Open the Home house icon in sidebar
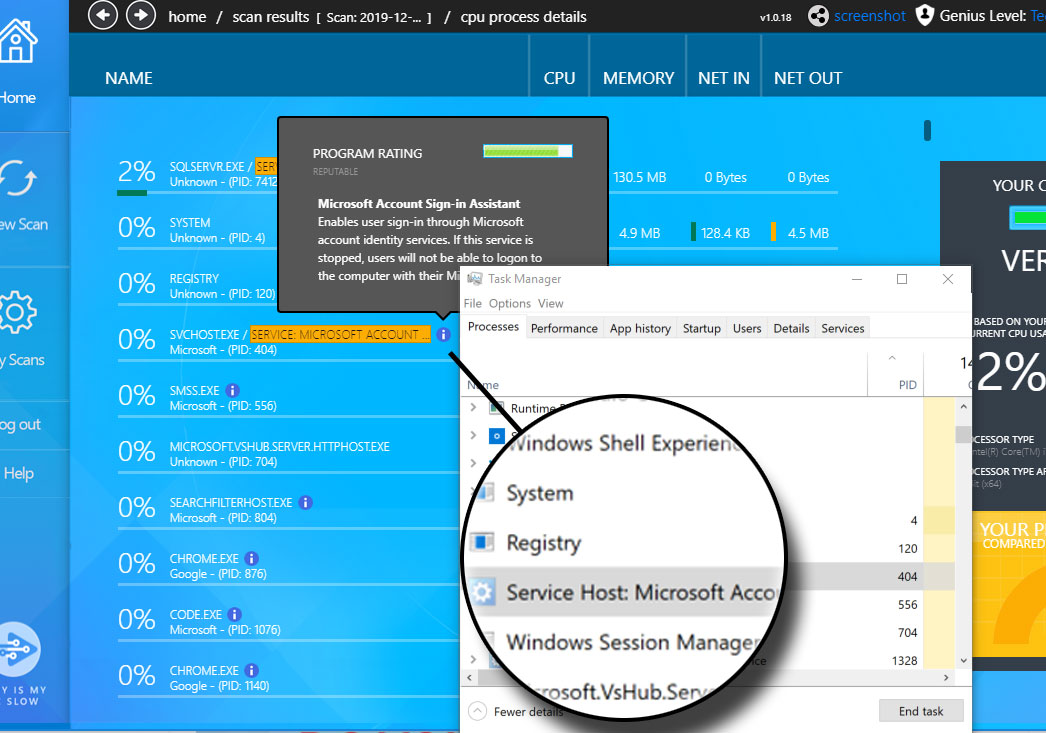Image resolution: width=1046 pixels, height=733 pixels. 17,41
